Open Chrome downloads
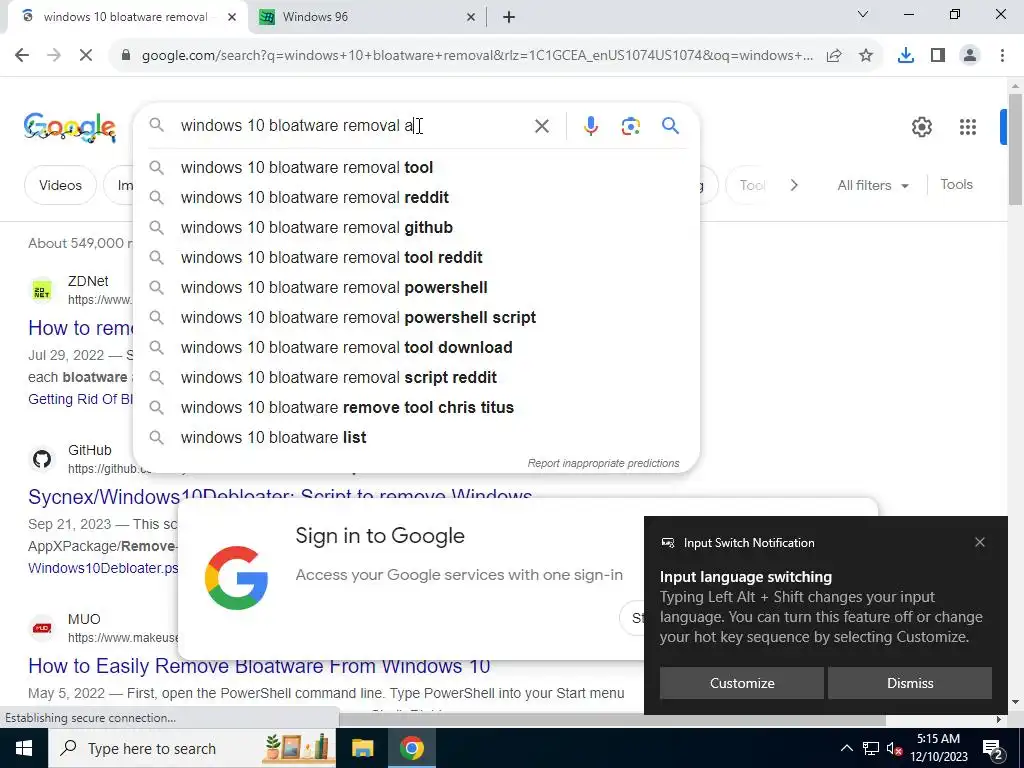The width and height of the screenshot is (1024, 768). click(x=906, y=56)
